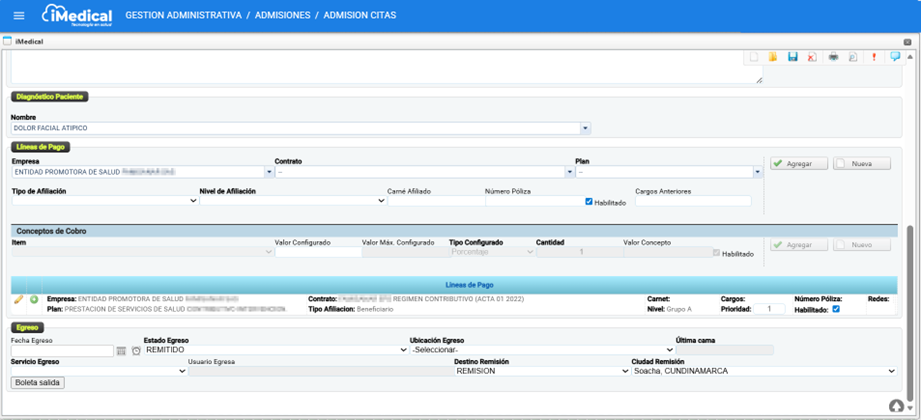Screen dimensions: 921x420
Task: Click the scroll-to-top arrow icon
Action: [x=896, y=406]
